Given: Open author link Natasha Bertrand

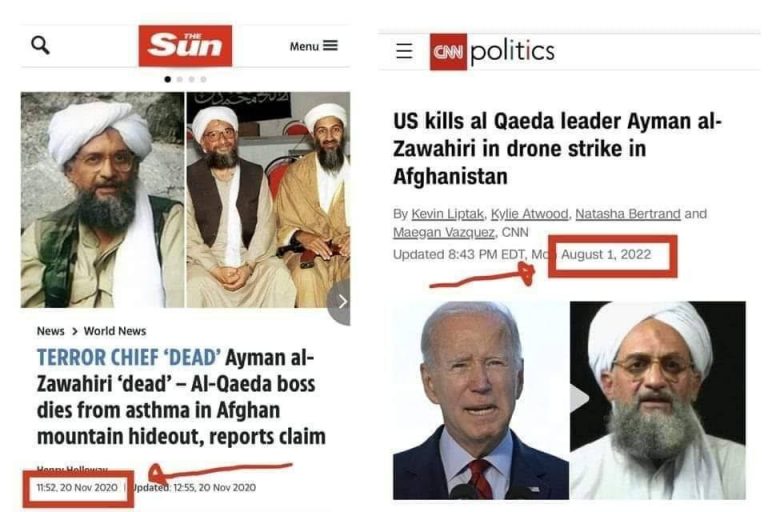Looking at the screenshot, I should 627,214.
